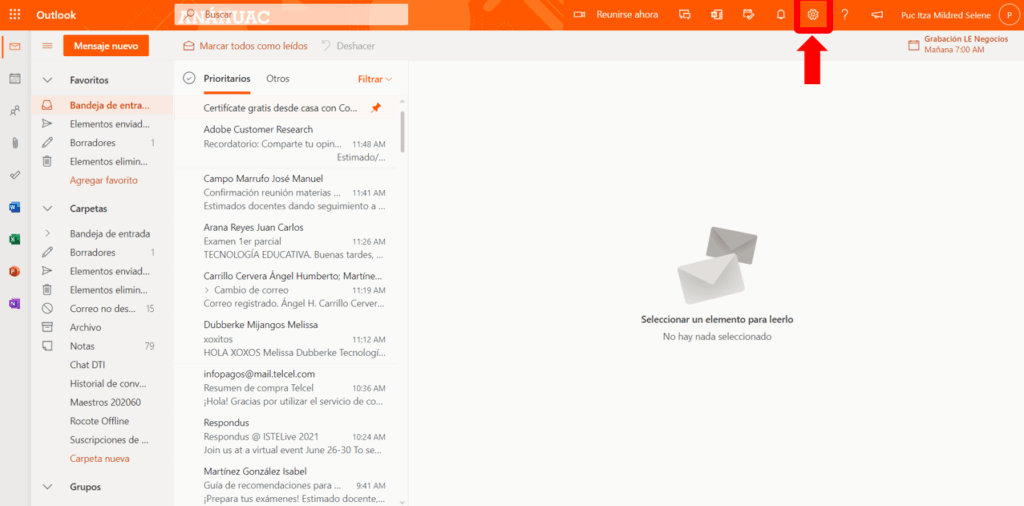Click the Mensaje nuevo button
This screenshot has height=506, width=1024.
[x=105, y=46]
